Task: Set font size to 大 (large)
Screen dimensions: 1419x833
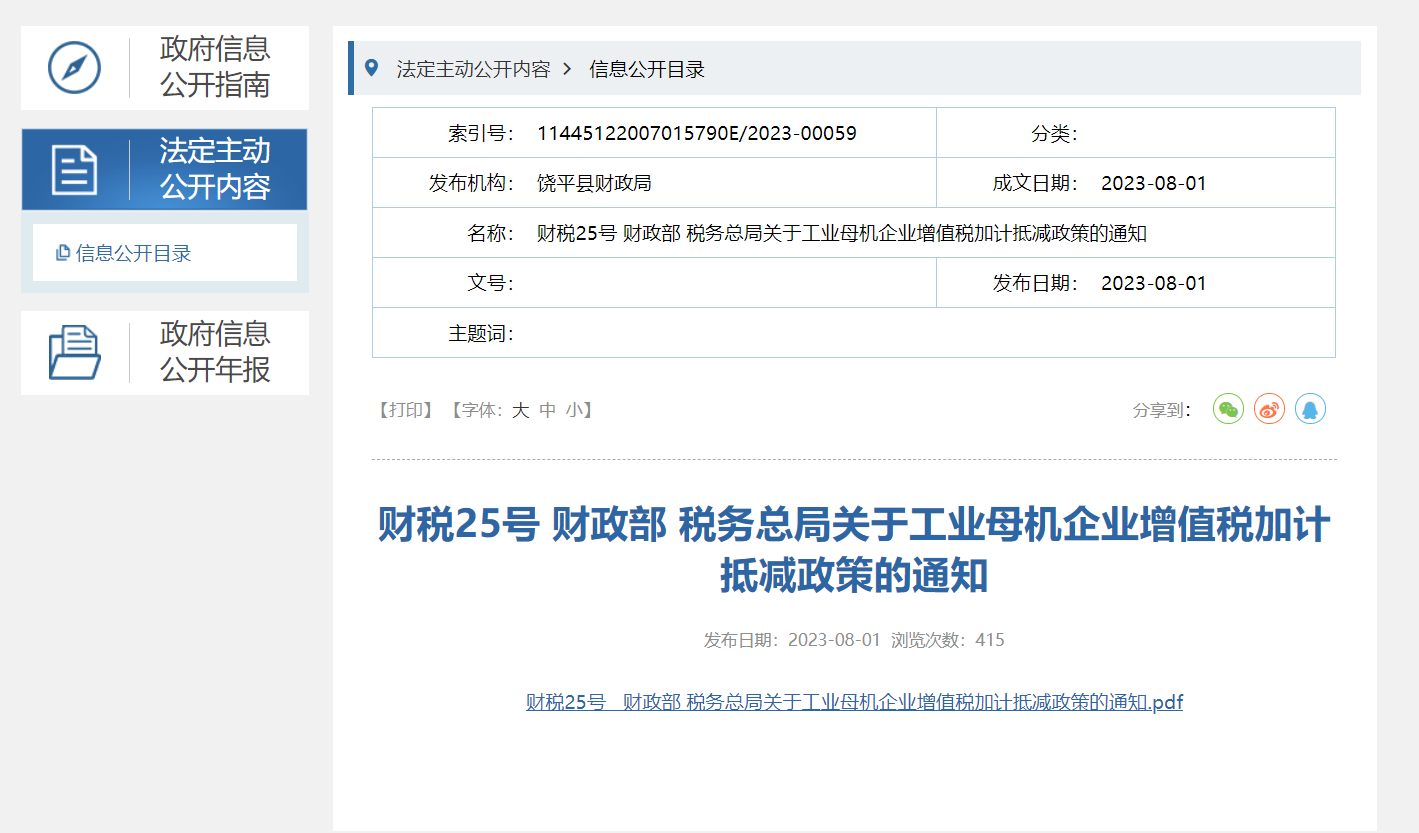Action: (x=520, y=410)
